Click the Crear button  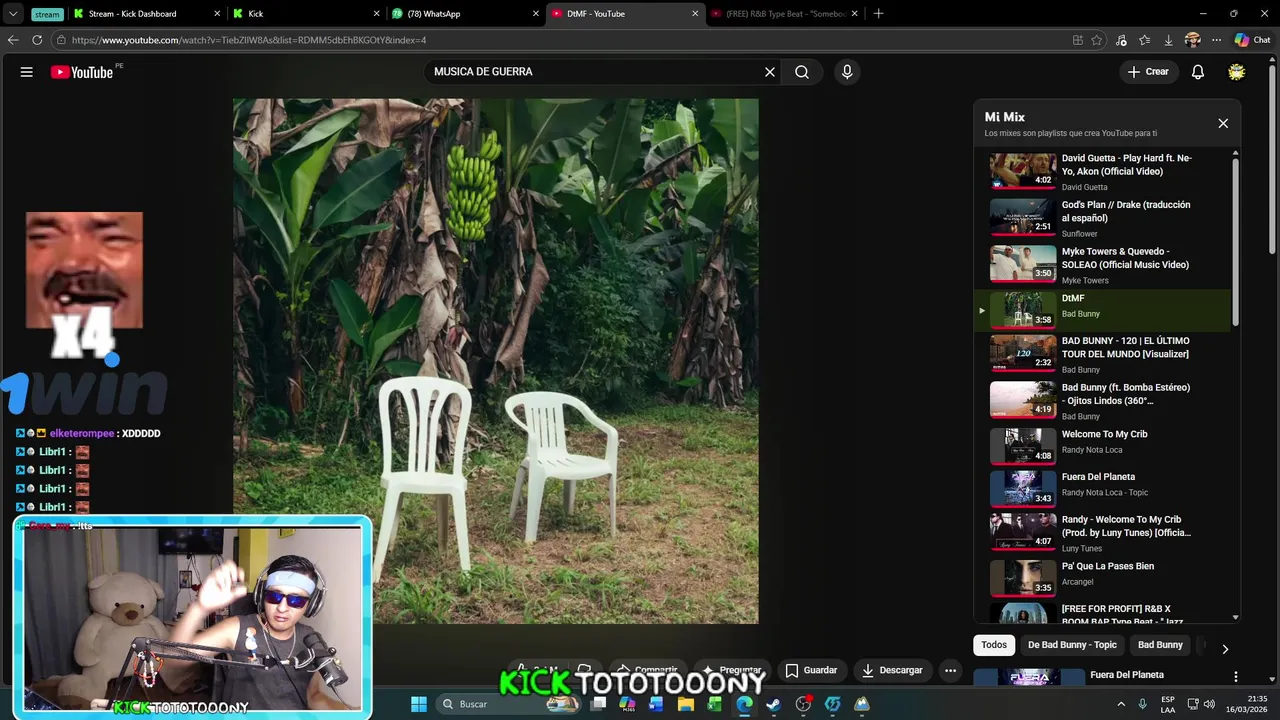click(1148, 72)
